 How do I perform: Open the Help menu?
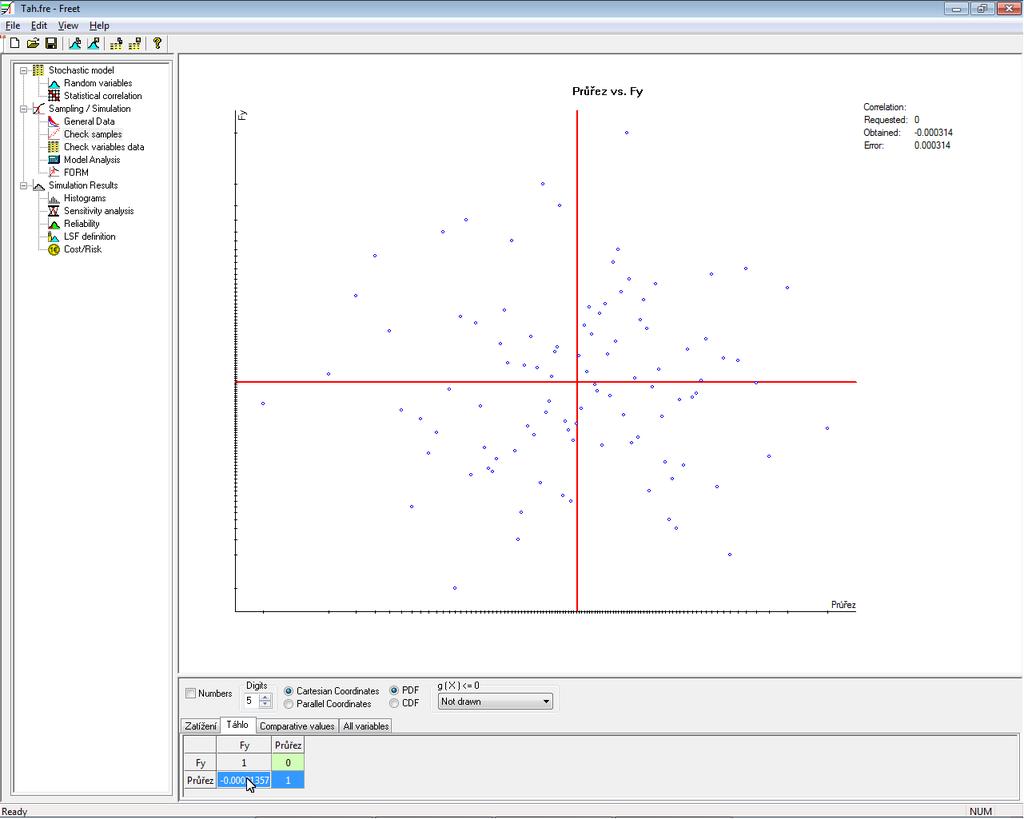pos(99,25)
